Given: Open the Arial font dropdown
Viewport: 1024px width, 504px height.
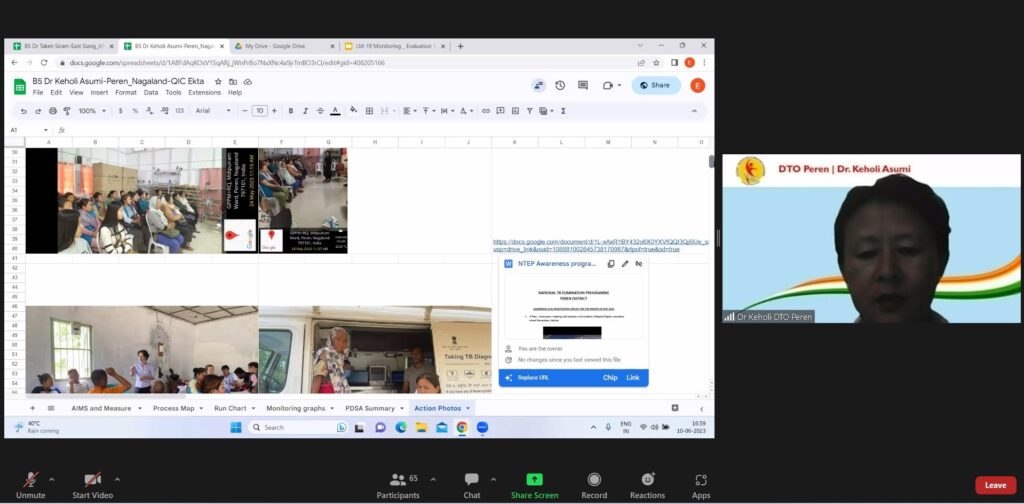Looking at the screenshot, I should tap(215, 111).
